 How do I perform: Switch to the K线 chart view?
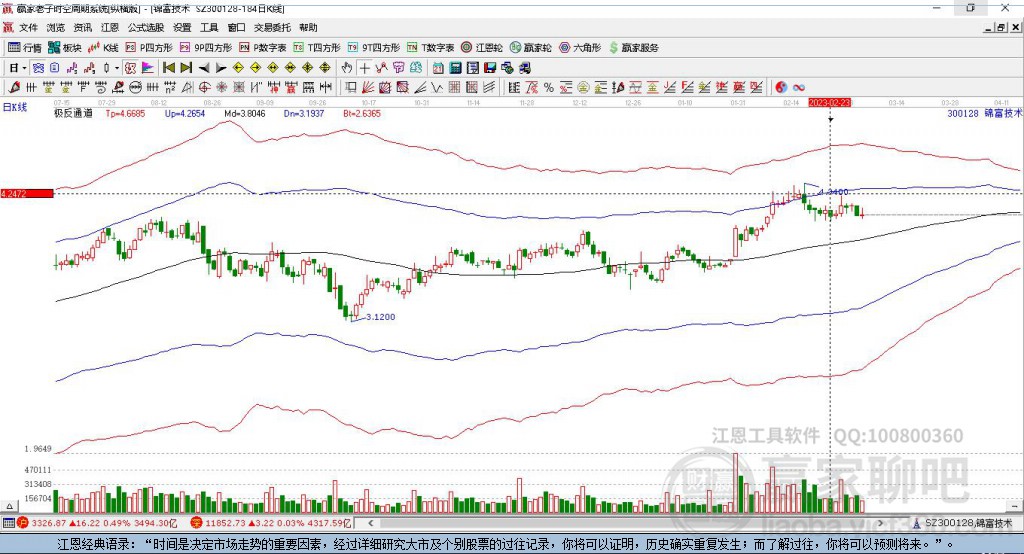click(103, 48)
